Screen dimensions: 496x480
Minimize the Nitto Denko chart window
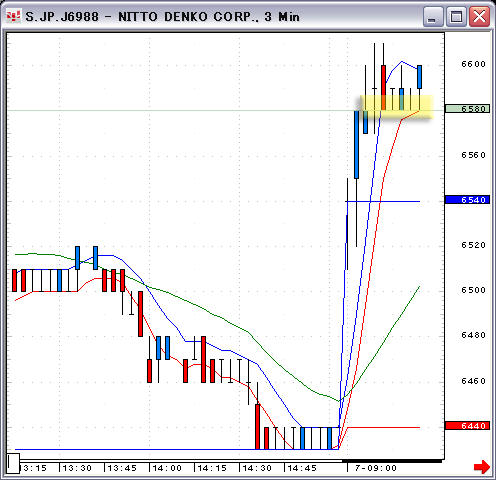pyautogui.click(x=433, y=16)
